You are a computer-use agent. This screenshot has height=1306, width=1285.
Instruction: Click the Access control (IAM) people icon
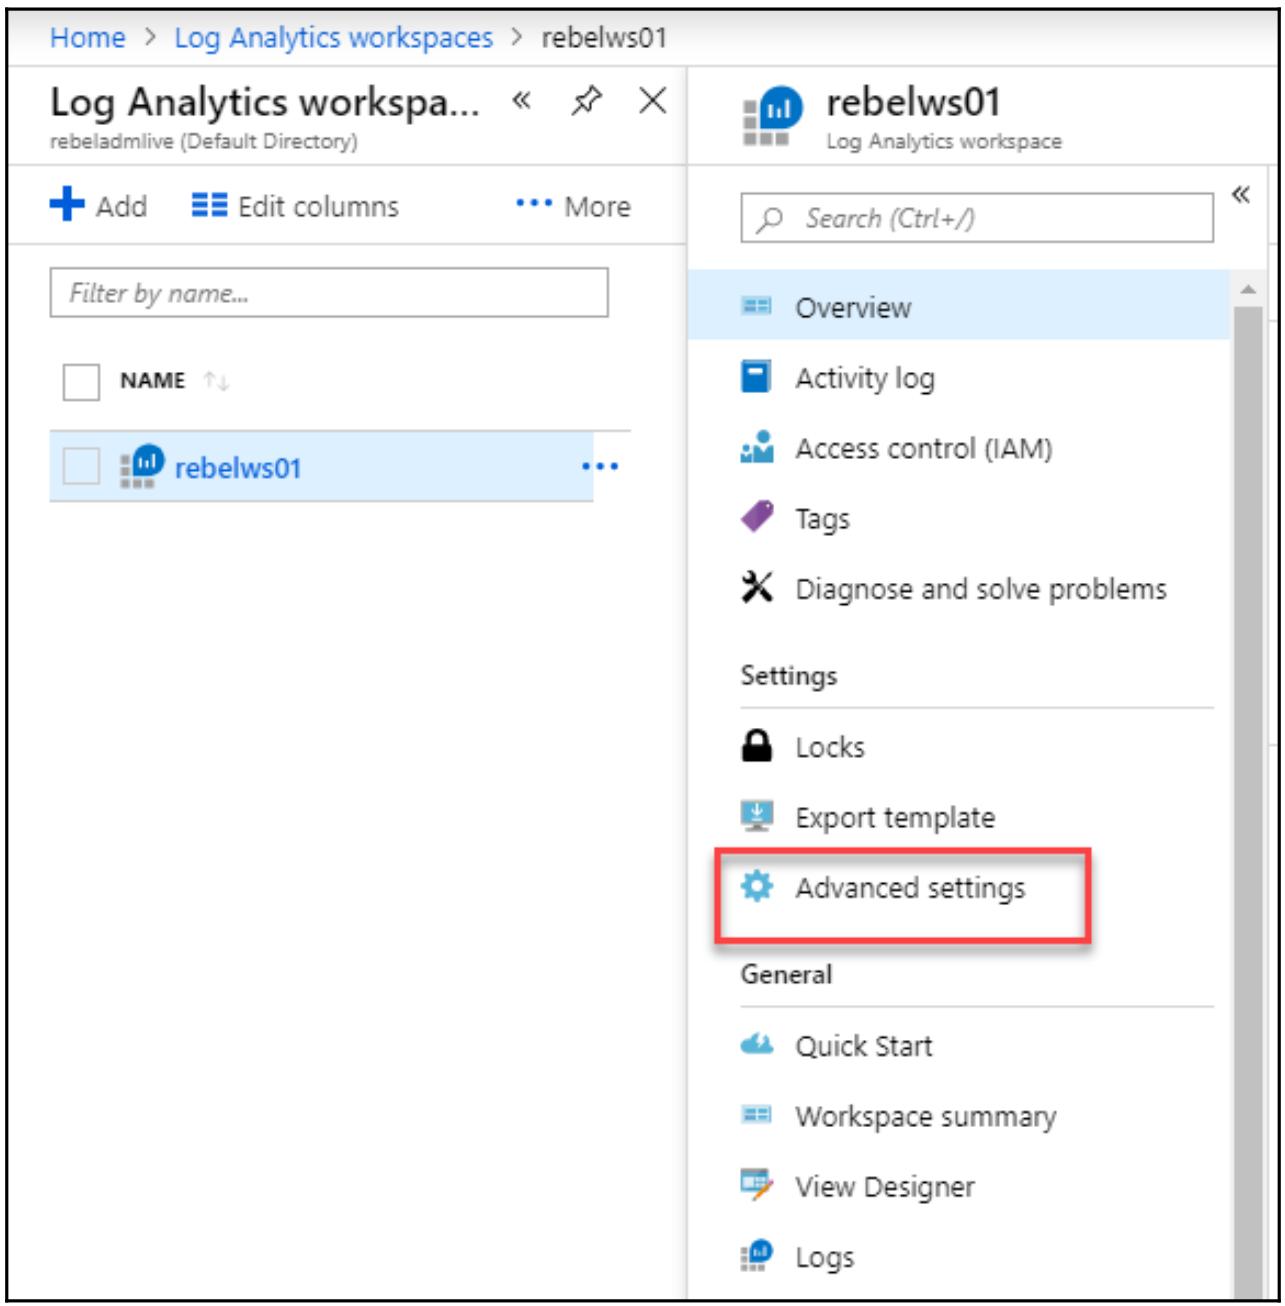pyautogui.click(x=756, y=448)
